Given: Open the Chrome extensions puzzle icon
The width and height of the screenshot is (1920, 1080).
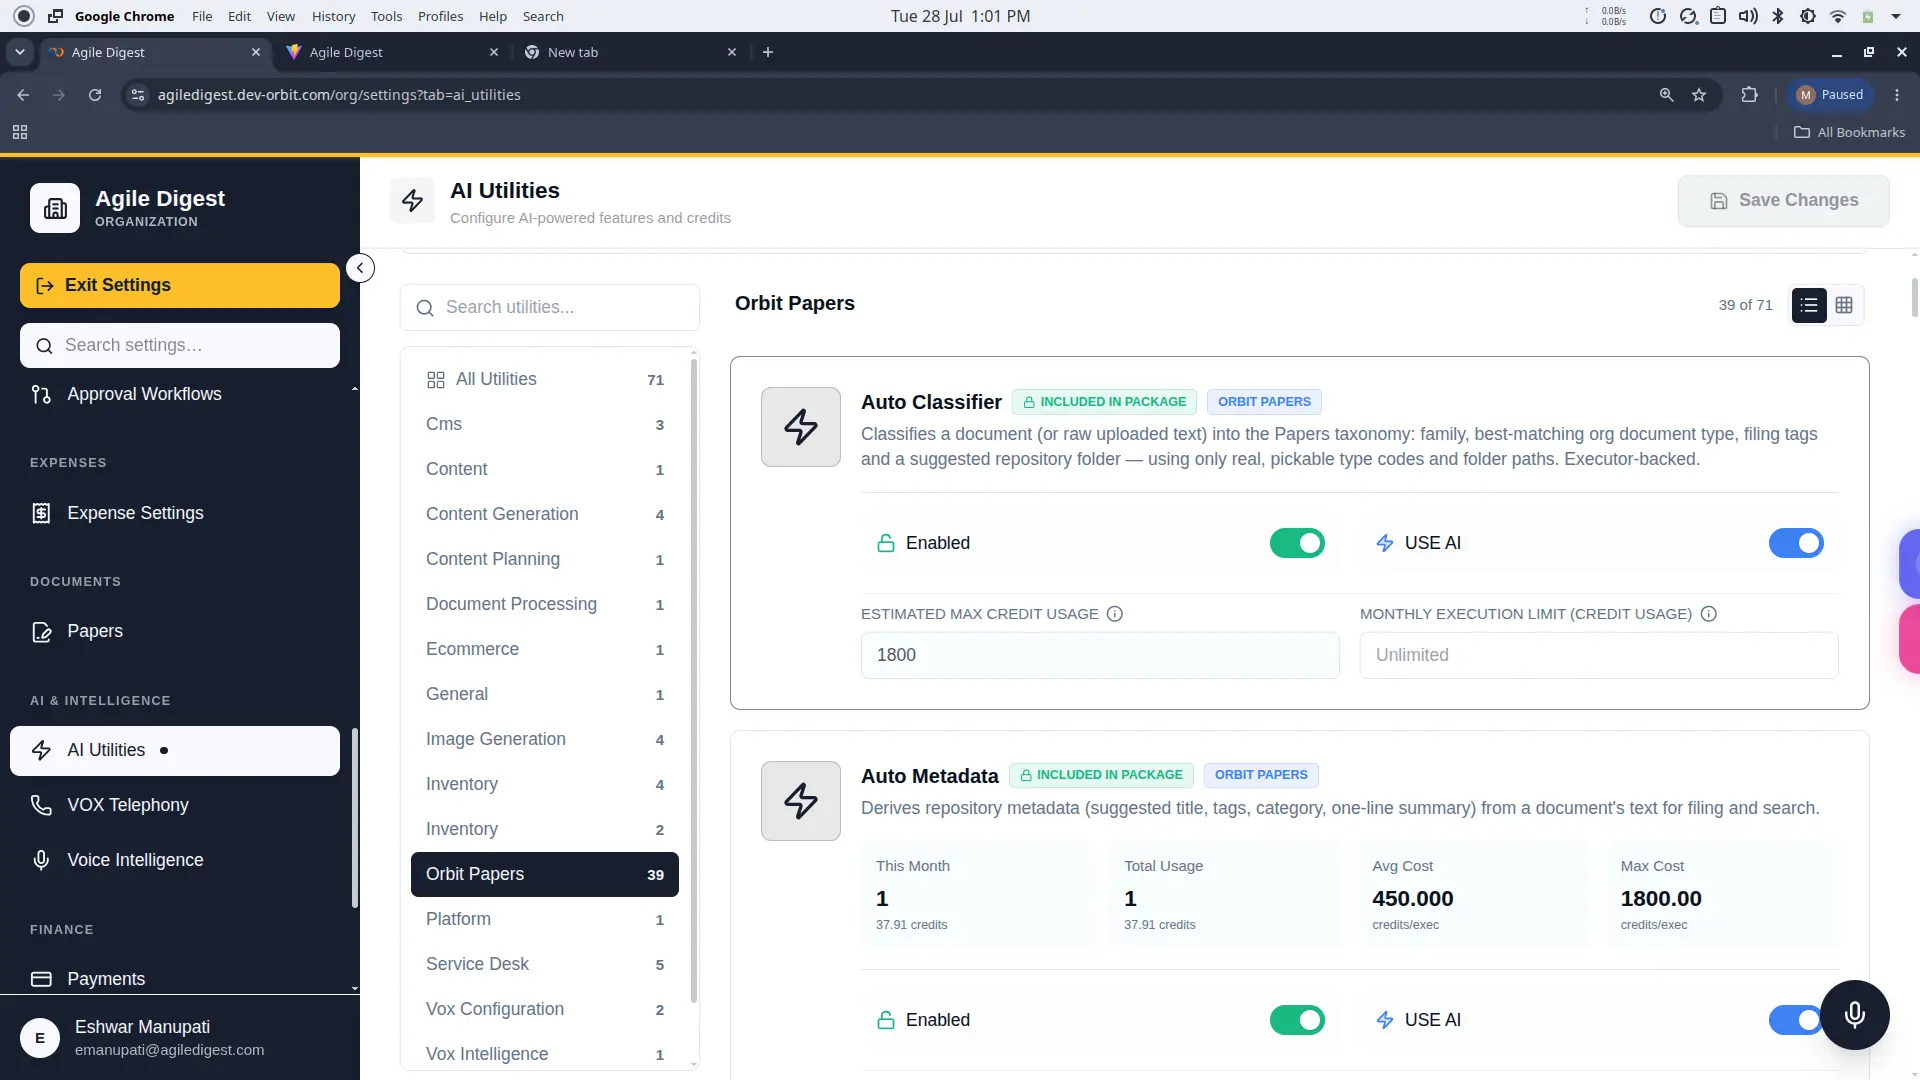Looking at the screenshot, I should pyautogui.click(x=1749, y=95).
